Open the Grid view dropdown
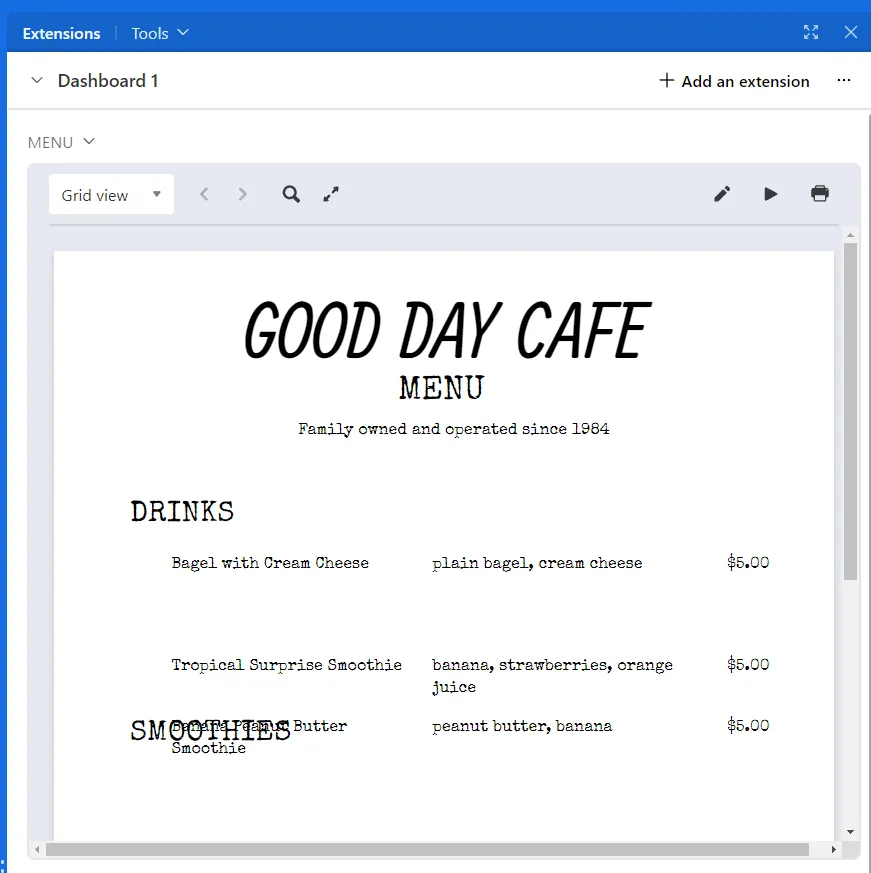The image size is (871, 873). (111, 195)
